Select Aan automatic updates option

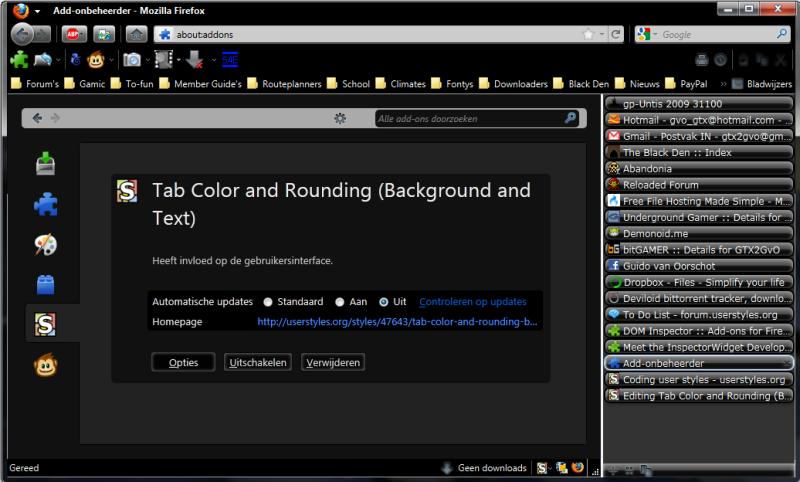click(x=340, y=302)
